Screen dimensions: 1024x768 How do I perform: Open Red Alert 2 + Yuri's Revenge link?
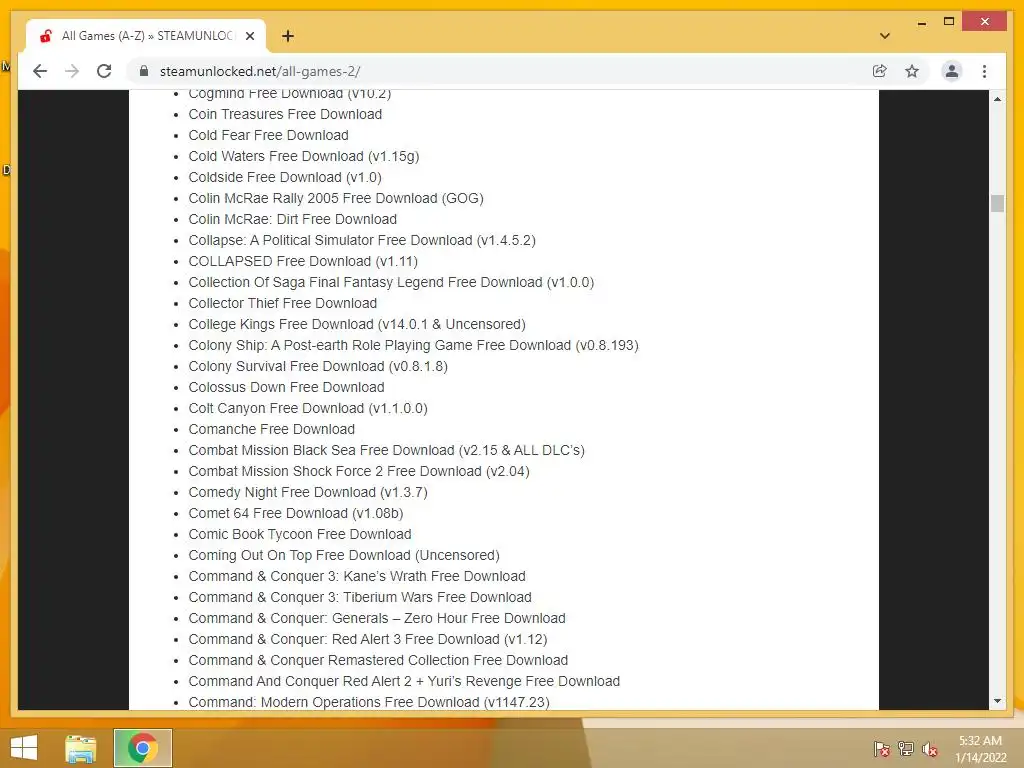(x=404, y=681)
